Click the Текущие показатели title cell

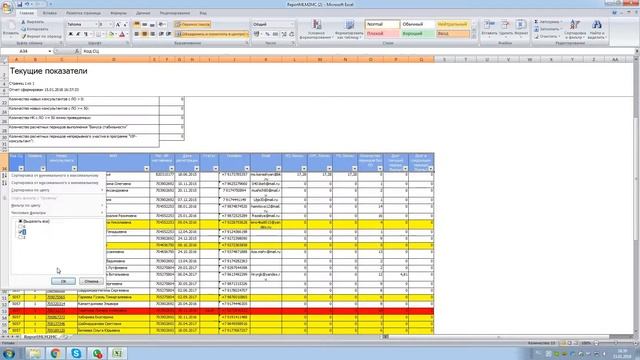(49, 71)
